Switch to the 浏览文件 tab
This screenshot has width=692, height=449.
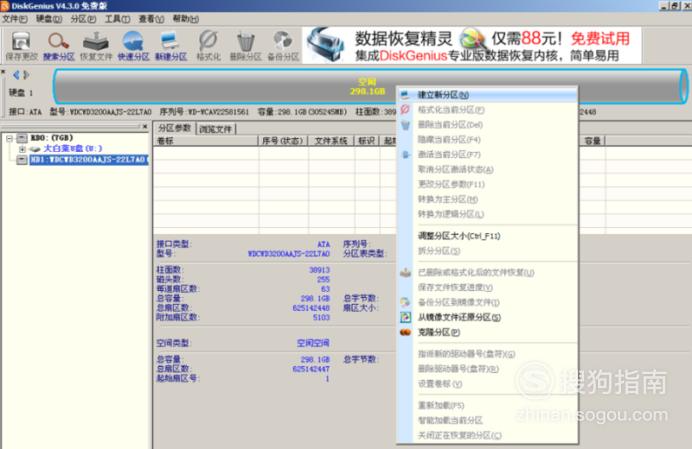(x=215, y=129)
